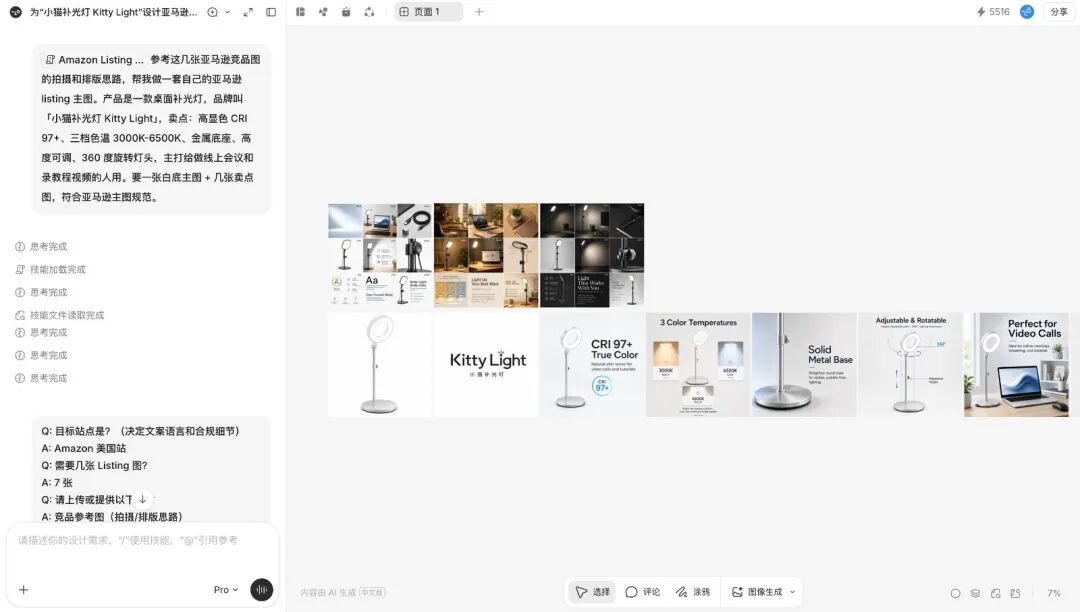1080x612 pixels.
Task: Select the white-background lamp main image
Action: point(380,365)
